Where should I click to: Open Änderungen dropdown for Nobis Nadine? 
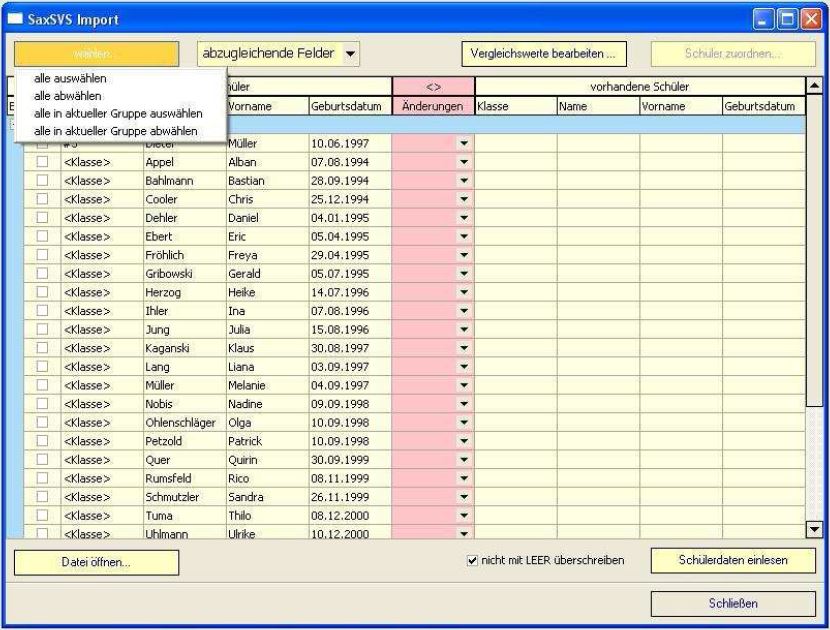pos(464,404)
